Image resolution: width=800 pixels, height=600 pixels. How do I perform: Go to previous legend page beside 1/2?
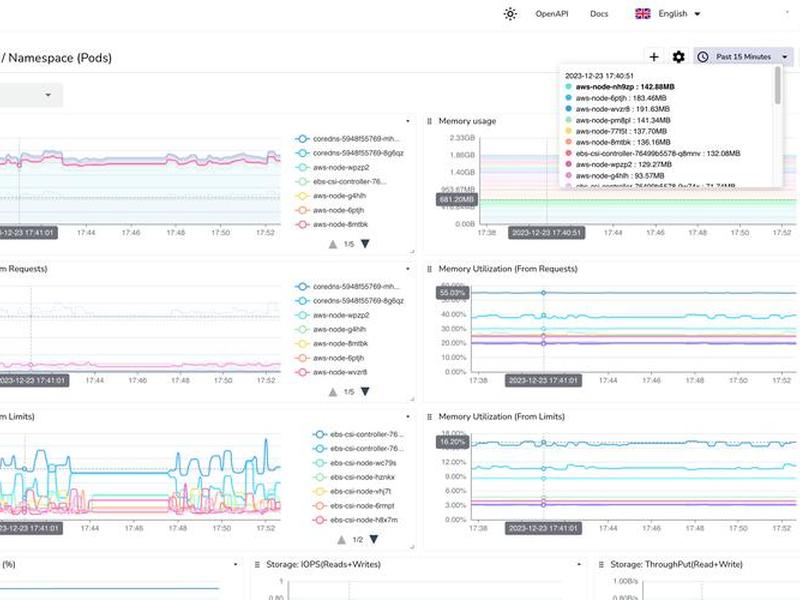click(342, 539)
